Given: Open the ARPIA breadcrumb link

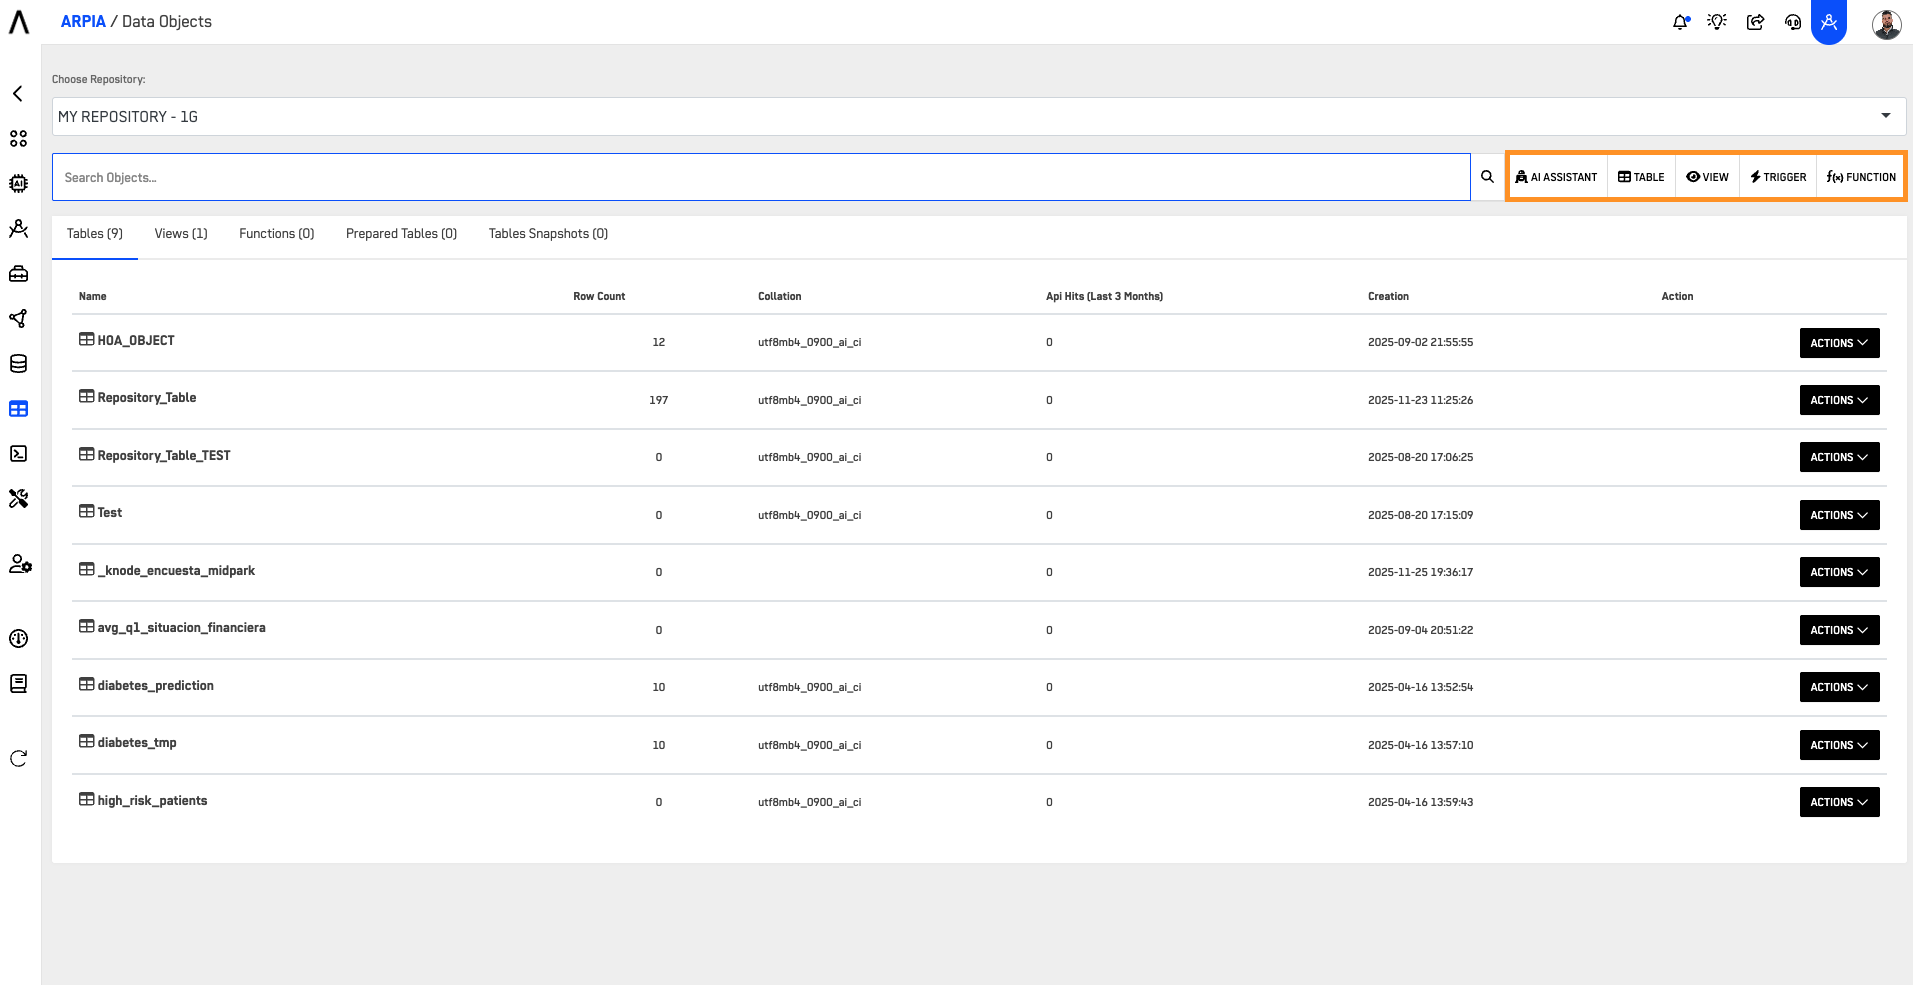Looking at the screenshot, I should pyautogui.click(x=83, y=20).
